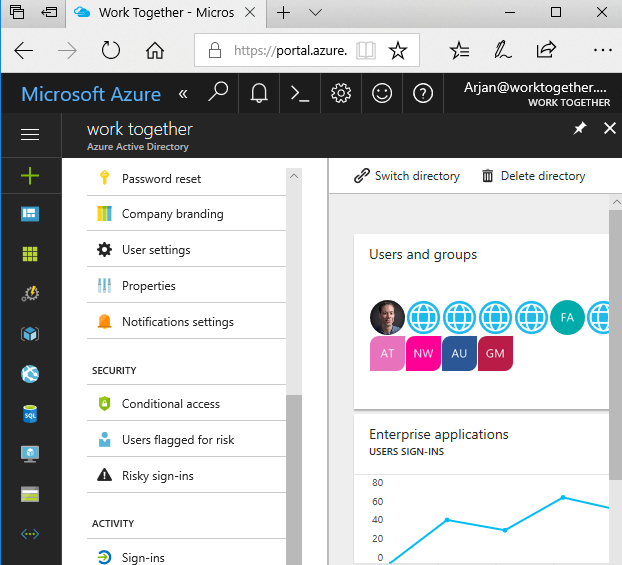Open Azure portal search magnifier

point(218,93)
